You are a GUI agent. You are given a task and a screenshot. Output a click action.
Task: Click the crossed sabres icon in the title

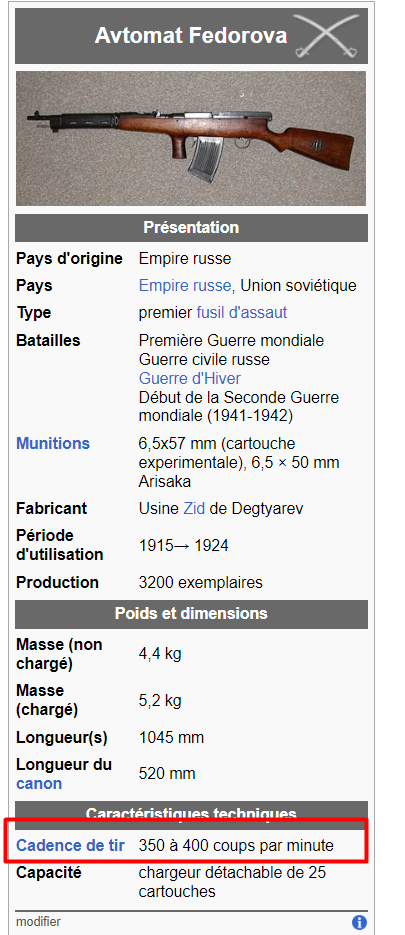coord(327,36)
